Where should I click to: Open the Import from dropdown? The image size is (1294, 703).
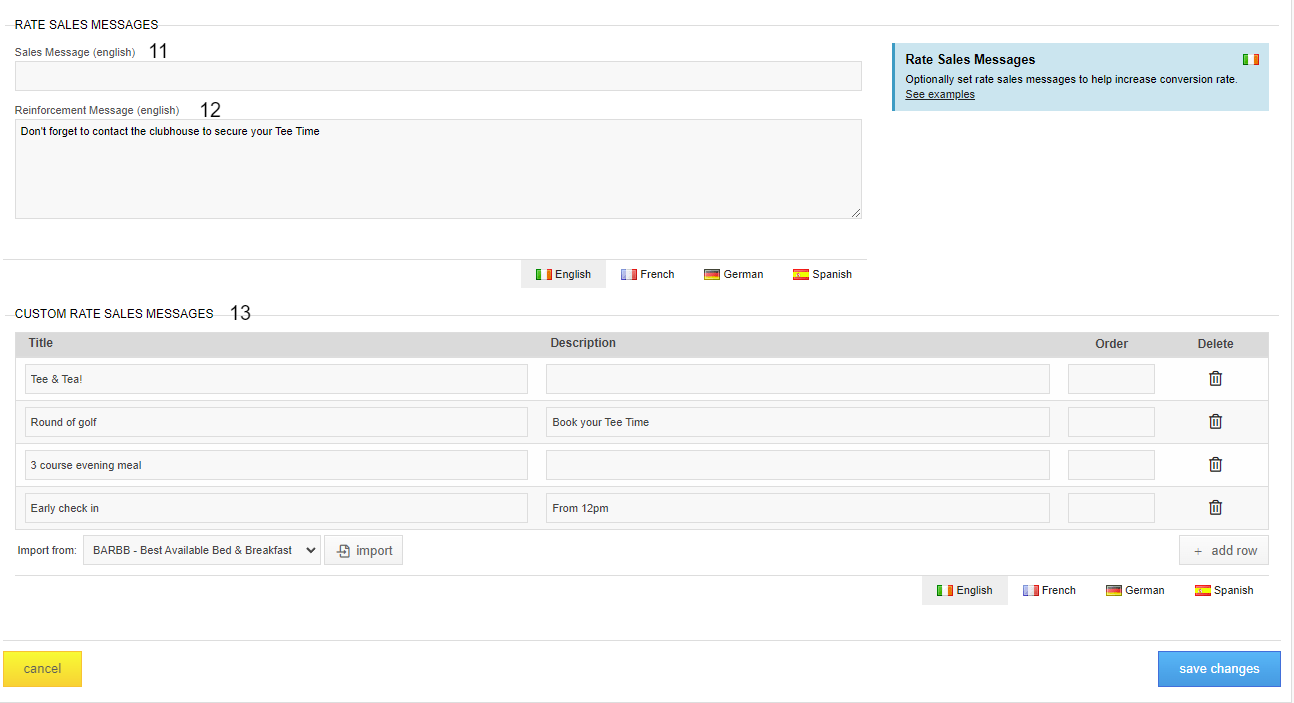(x=202, y=550)
